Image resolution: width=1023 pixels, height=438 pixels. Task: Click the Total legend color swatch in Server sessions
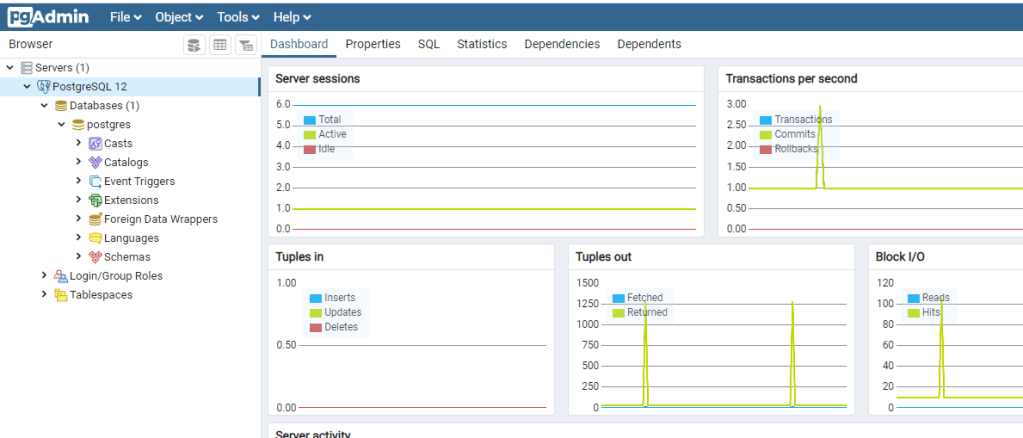(310, 120)
